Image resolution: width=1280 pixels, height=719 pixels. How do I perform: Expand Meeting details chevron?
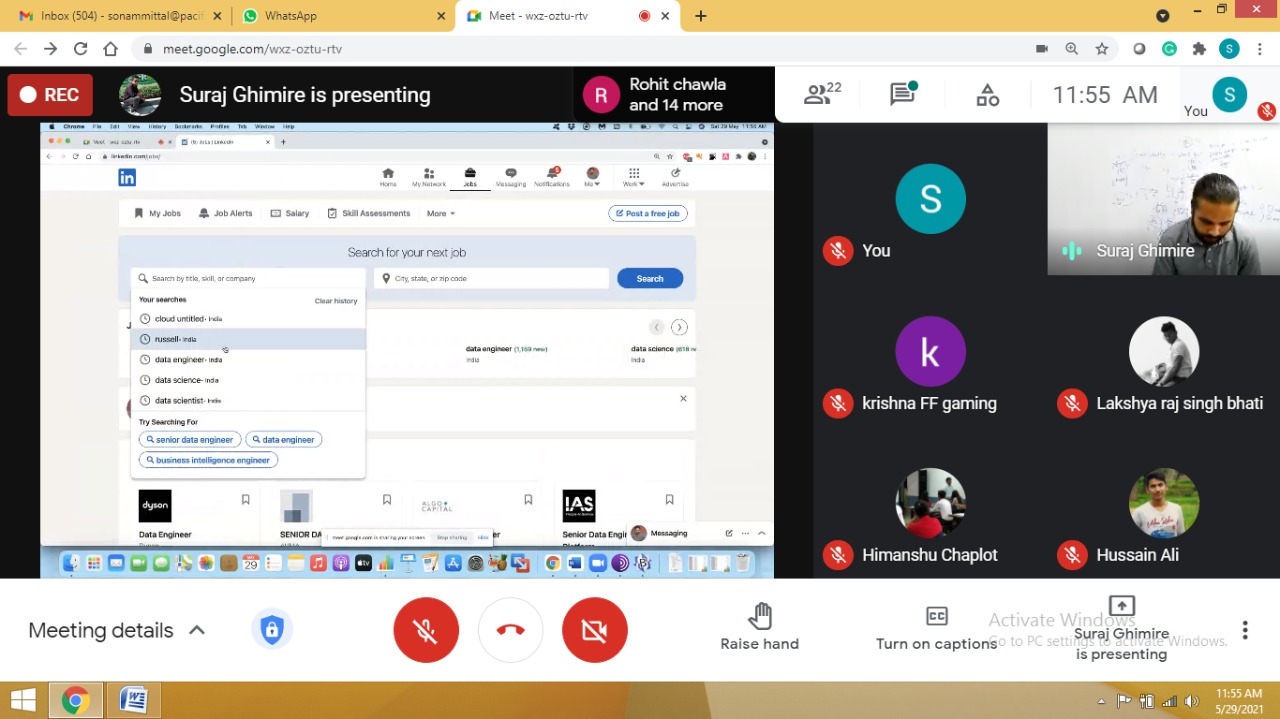click(197, 630)
